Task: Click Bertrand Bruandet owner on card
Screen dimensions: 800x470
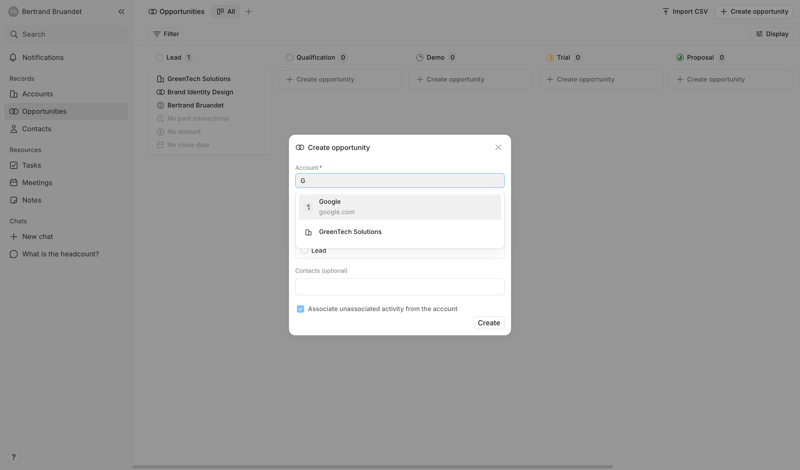Action: [x=190, y=105]
